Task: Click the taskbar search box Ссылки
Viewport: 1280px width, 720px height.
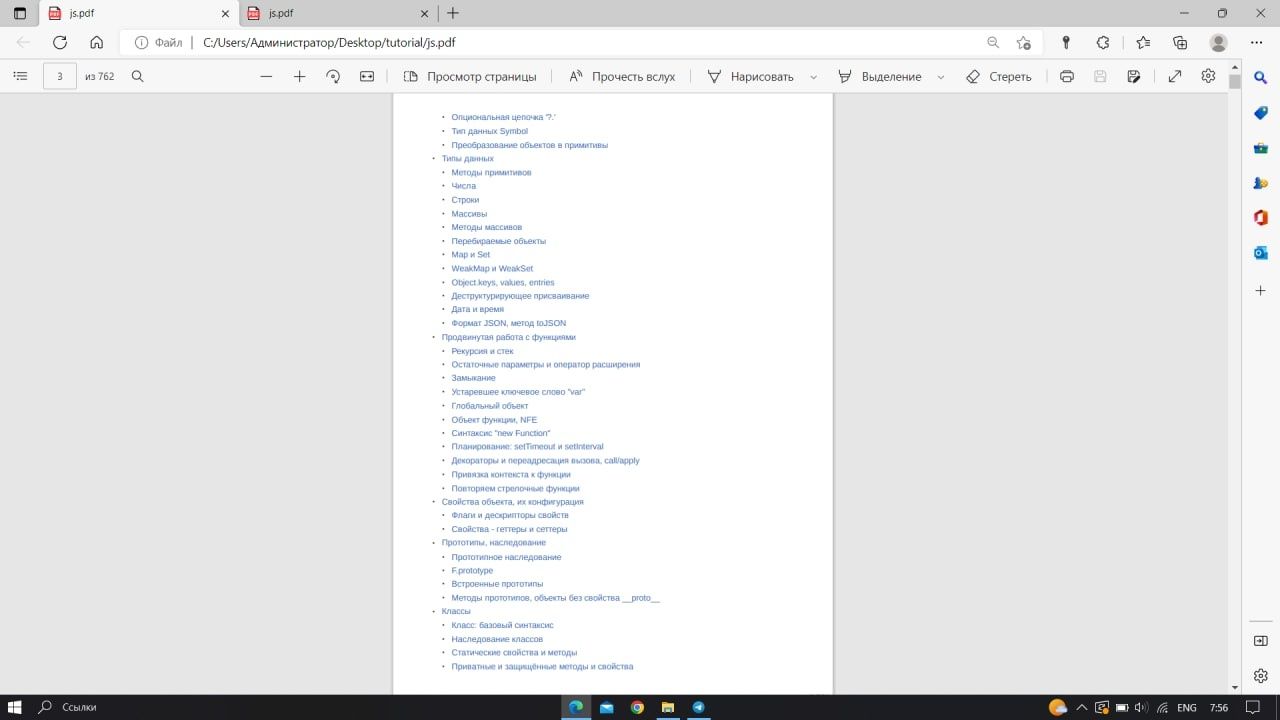Action: click(79, 707)
